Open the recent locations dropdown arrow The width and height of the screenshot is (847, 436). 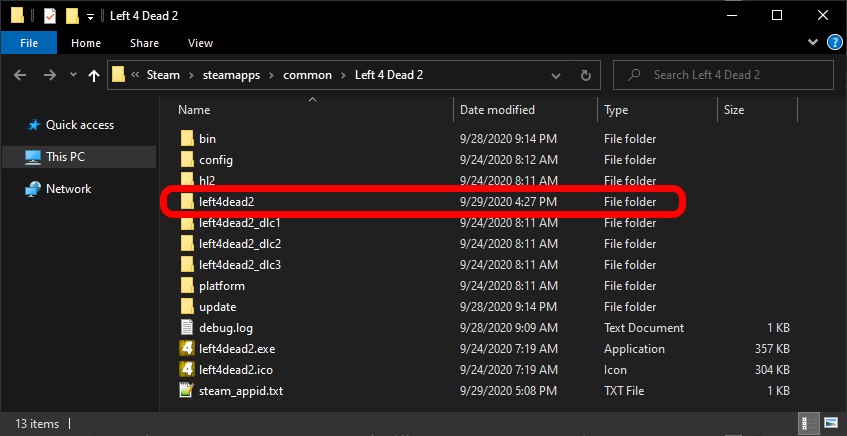pos(73,75)
